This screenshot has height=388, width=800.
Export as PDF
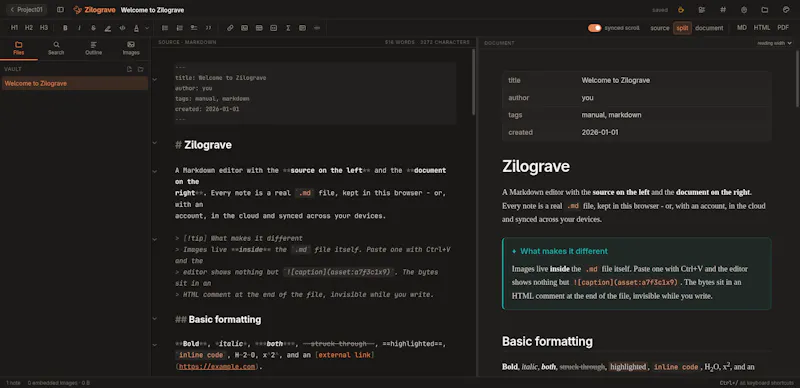[x=783, y=28]
